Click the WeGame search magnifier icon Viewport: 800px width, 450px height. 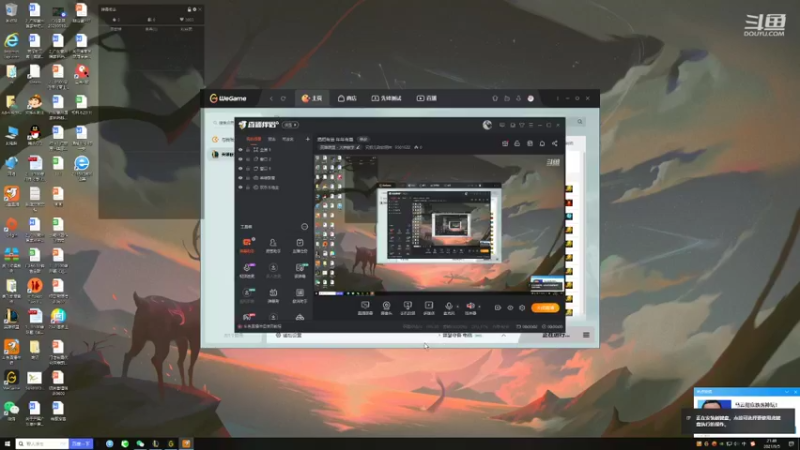click(x=580, y=122)
